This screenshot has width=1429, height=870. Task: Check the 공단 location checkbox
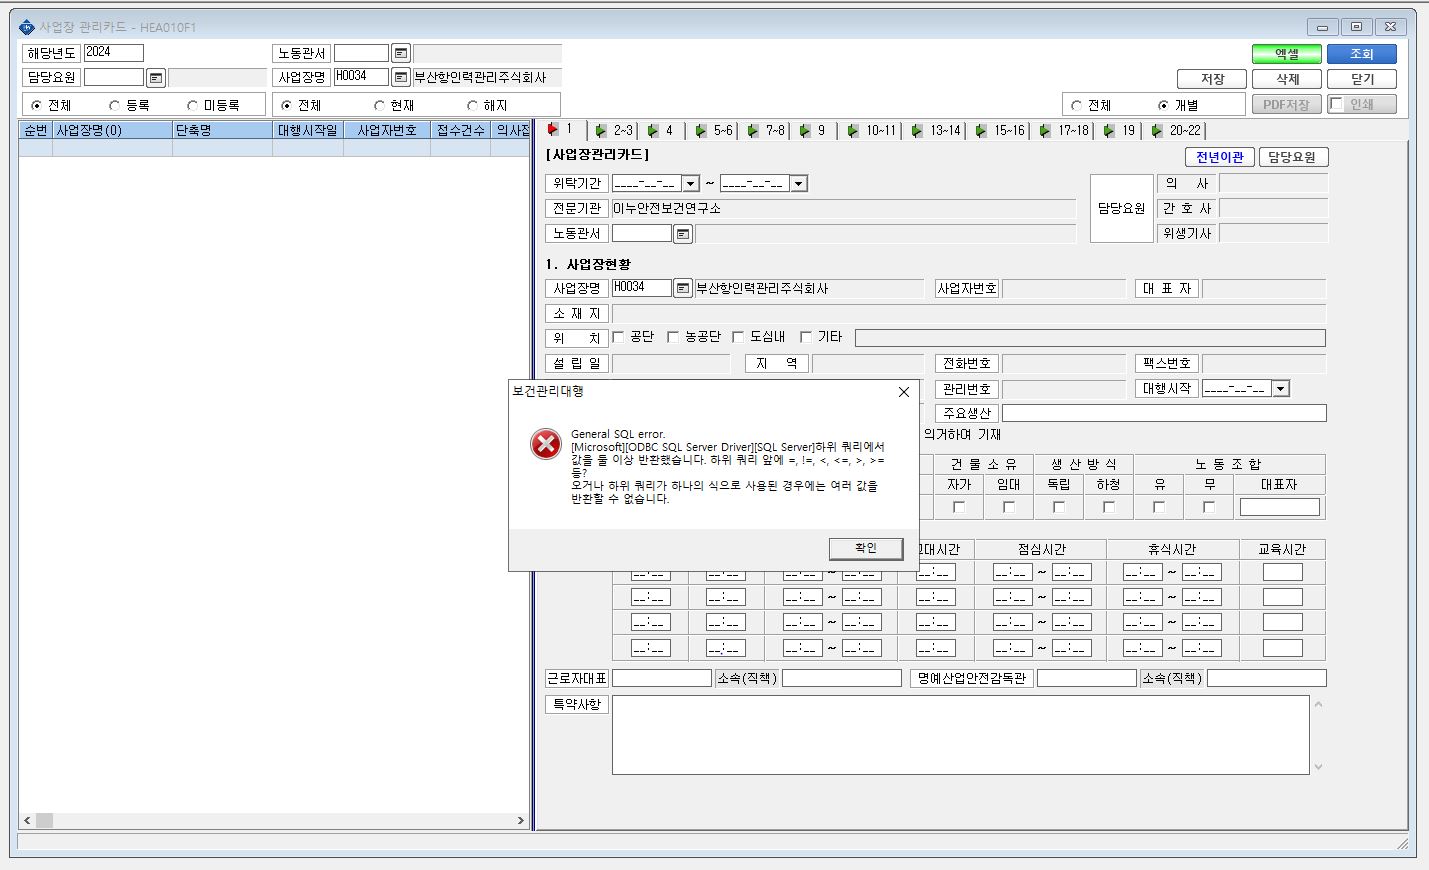(x=618, y=337)
